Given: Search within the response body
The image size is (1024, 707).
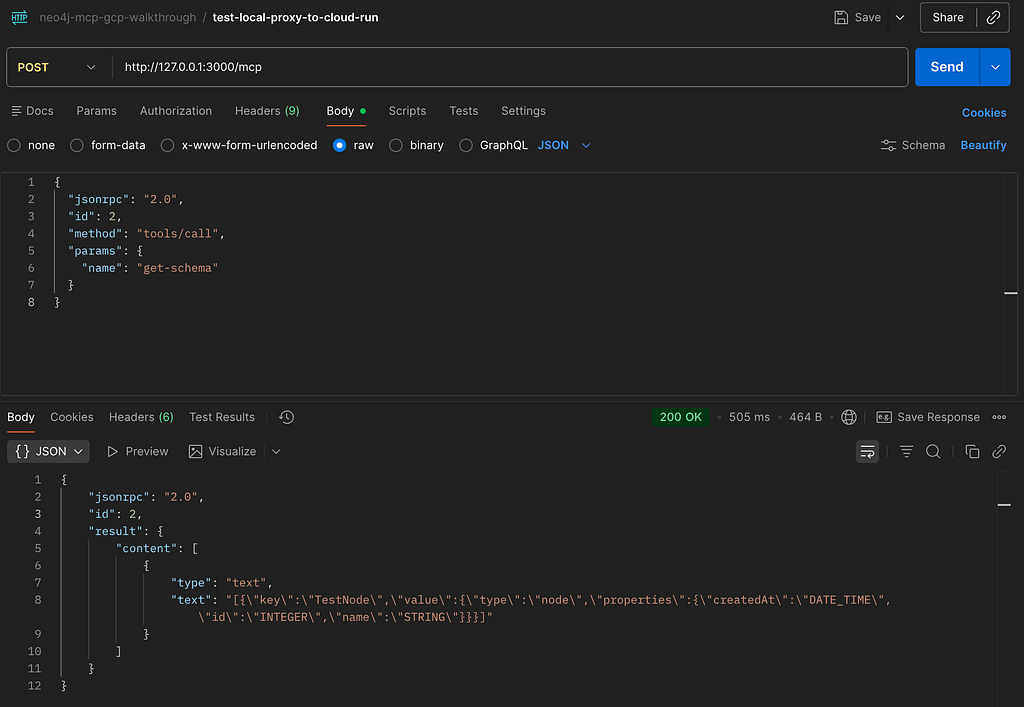Looking at the screenshot, I should pyautogui.click(x=933, y=452).
